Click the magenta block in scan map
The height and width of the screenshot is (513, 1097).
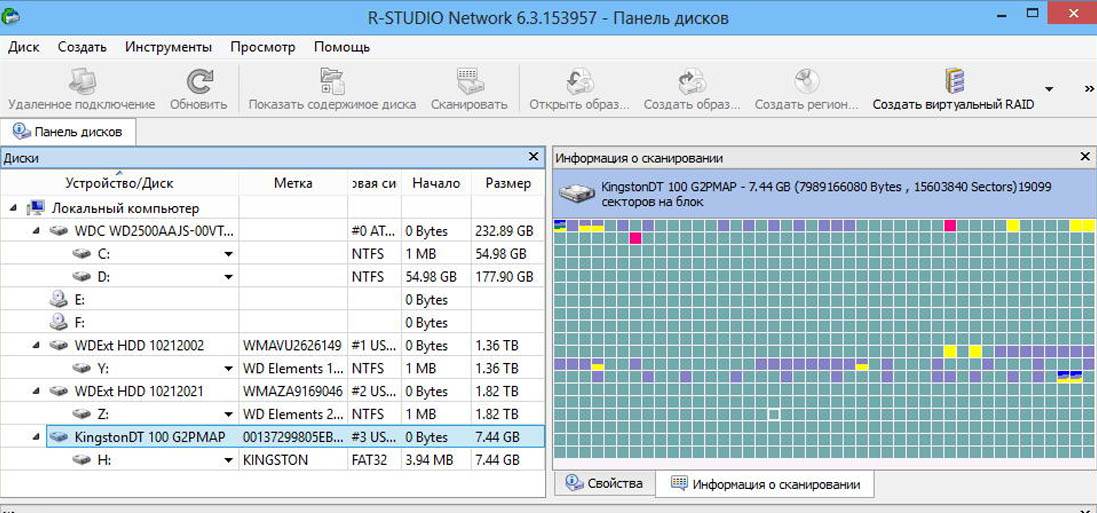click(x=635, y=238)
